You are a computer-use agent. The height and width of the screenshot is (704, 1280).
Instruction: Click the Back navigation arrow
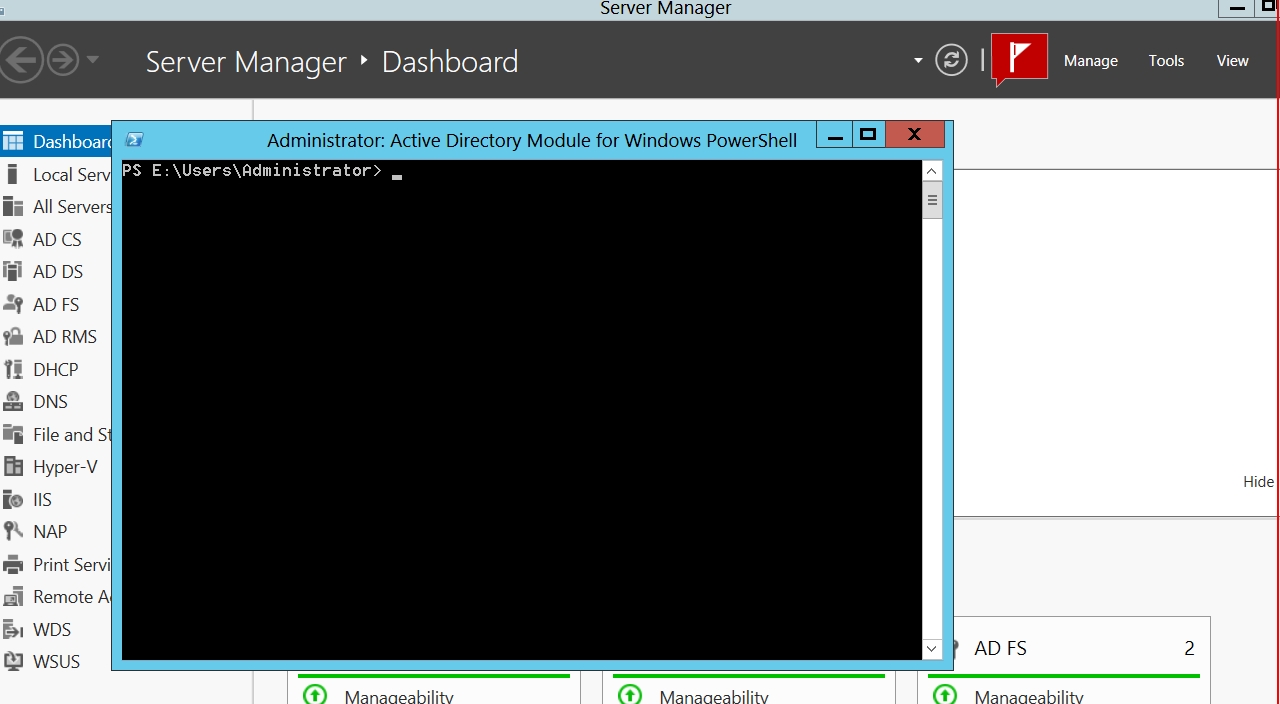click(20, 60)
